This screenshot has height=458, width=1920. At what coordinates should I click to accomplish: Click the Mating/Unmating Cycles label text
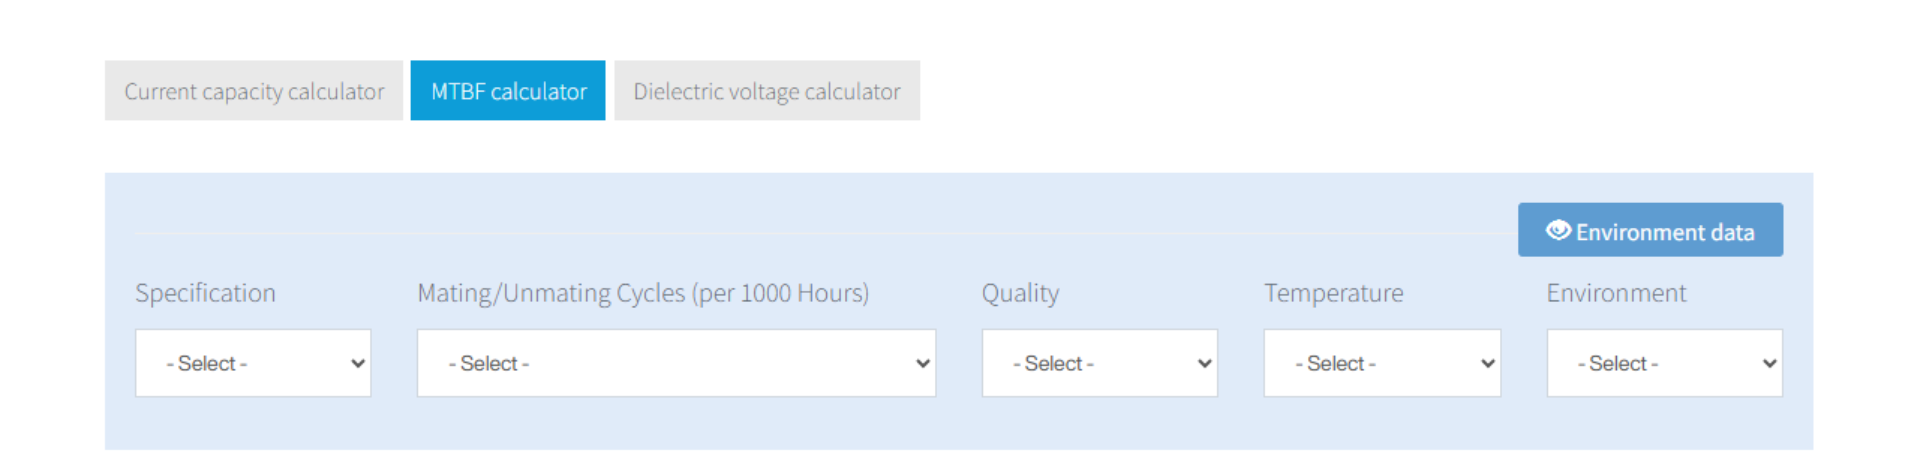coord(643,293)
